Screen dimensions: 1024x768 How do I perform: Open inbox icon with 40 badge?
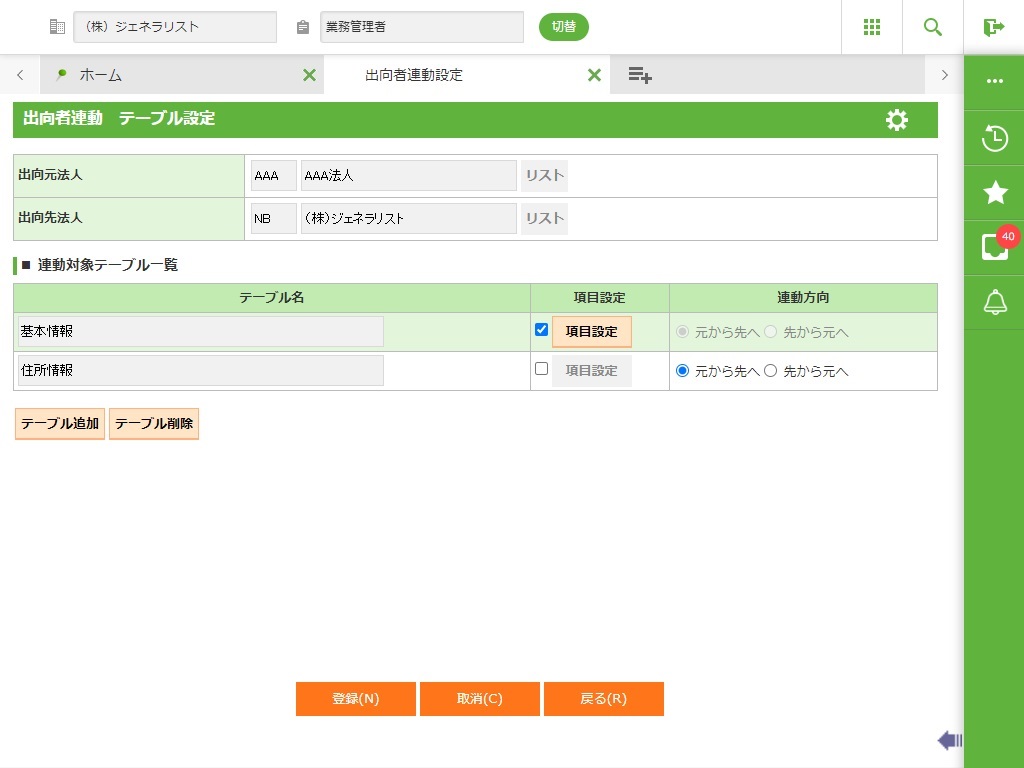(994, 247)
